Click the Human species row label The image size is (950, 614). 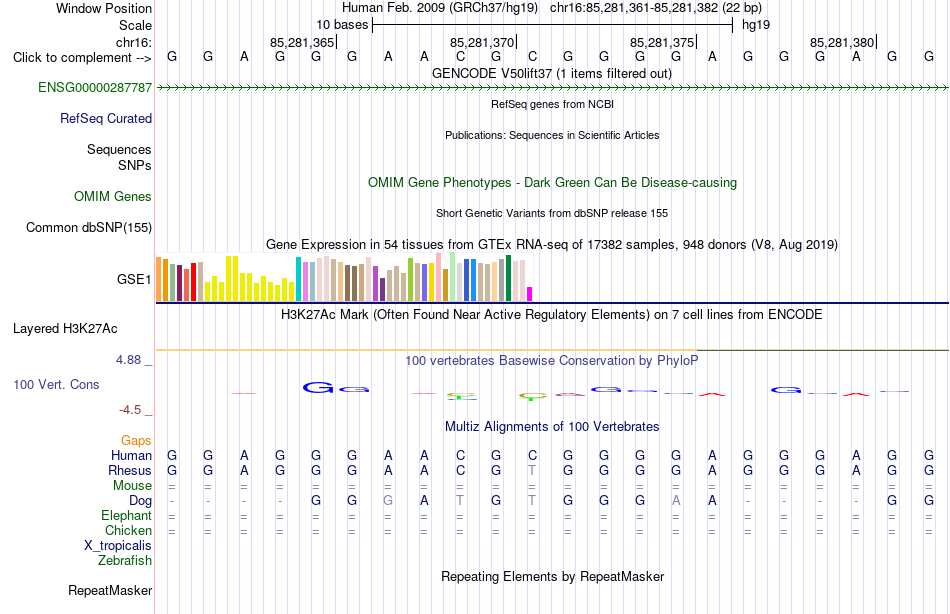coord(131,455)
